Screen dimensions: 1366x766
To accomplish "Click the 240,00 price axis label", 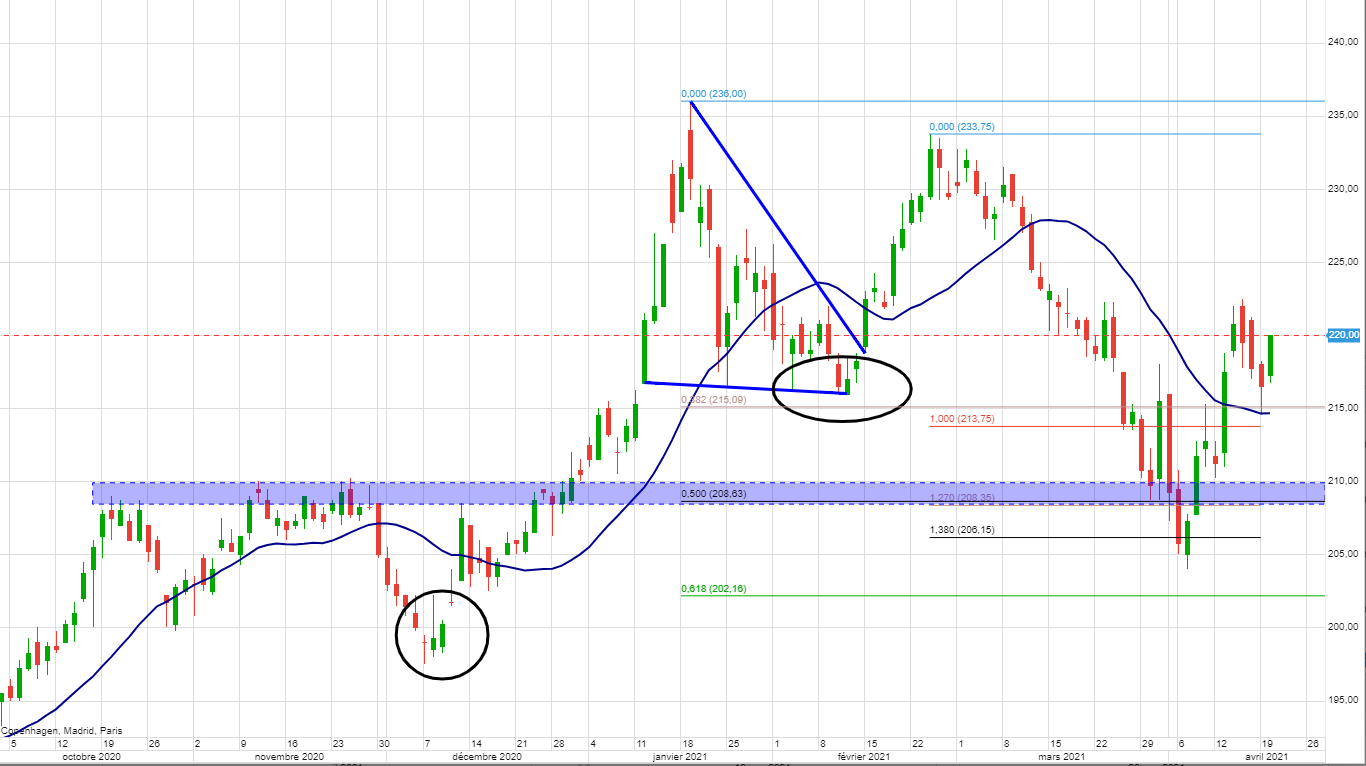I will click(x=1342, y=42).
